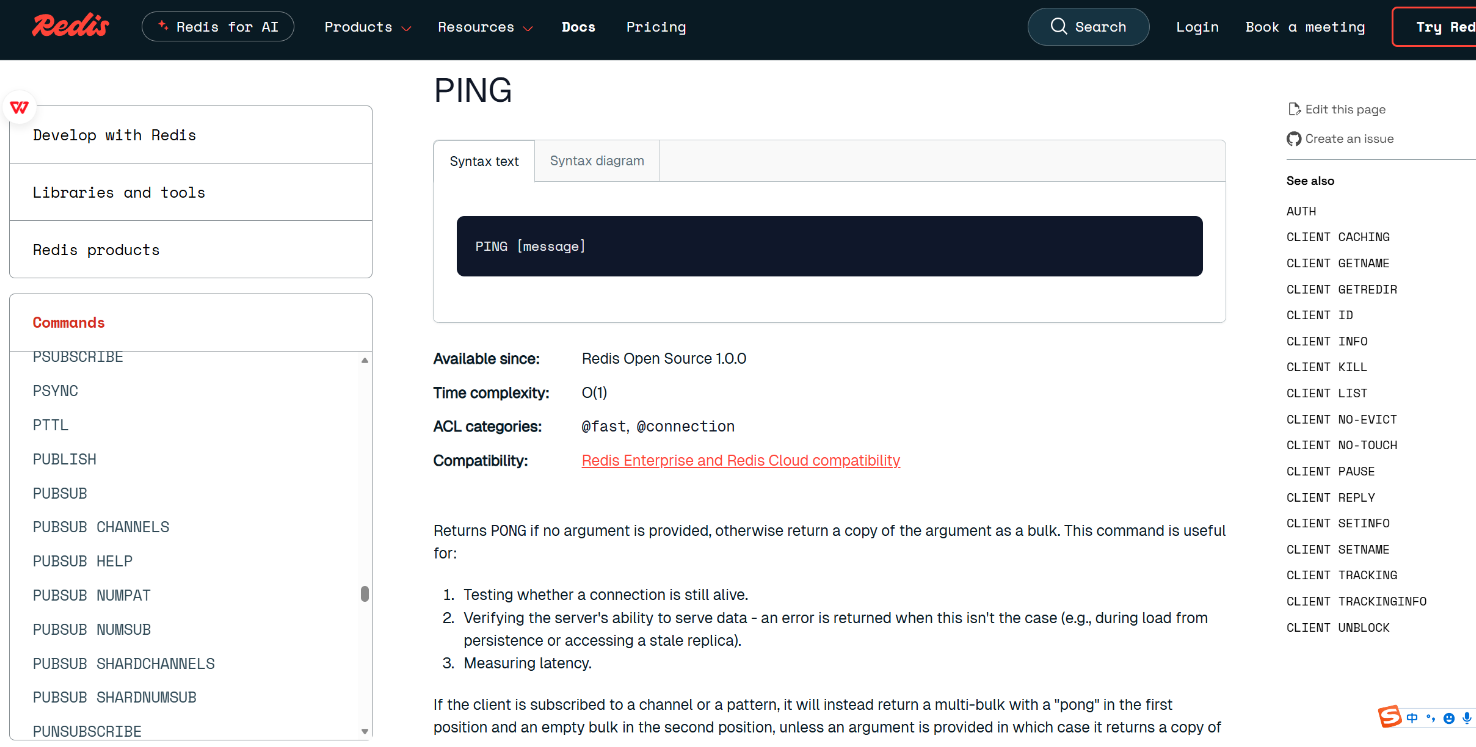Open AUTH in See also
This screenshot has height=747, width=1476.
pos(1301,211)
